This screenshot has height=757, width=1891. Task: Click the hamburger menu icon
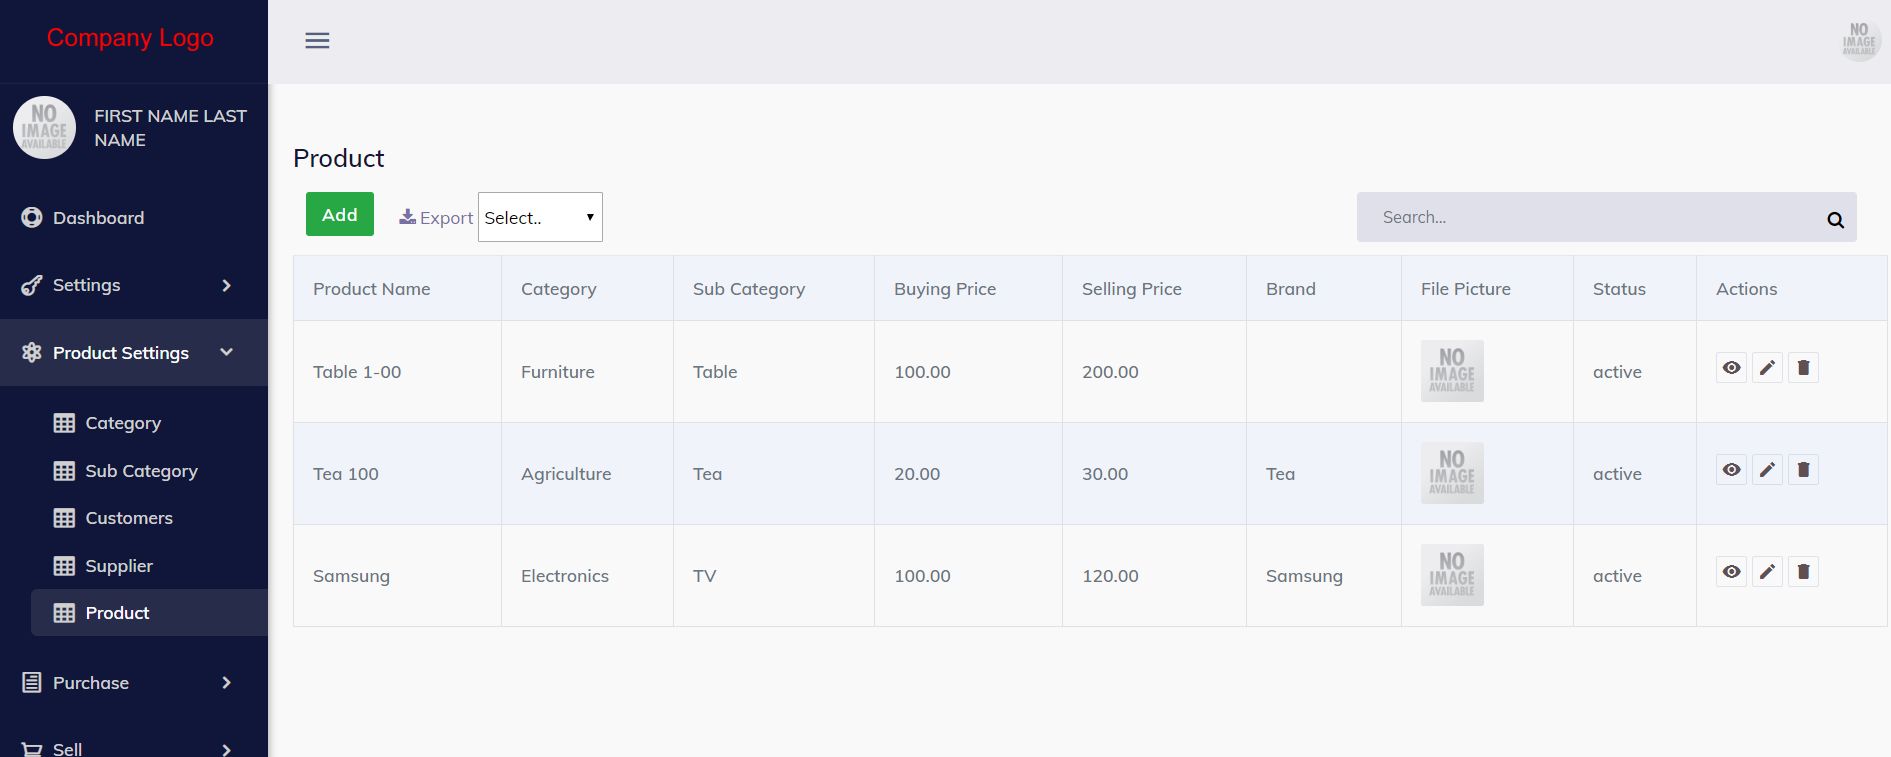click(317, 41)
